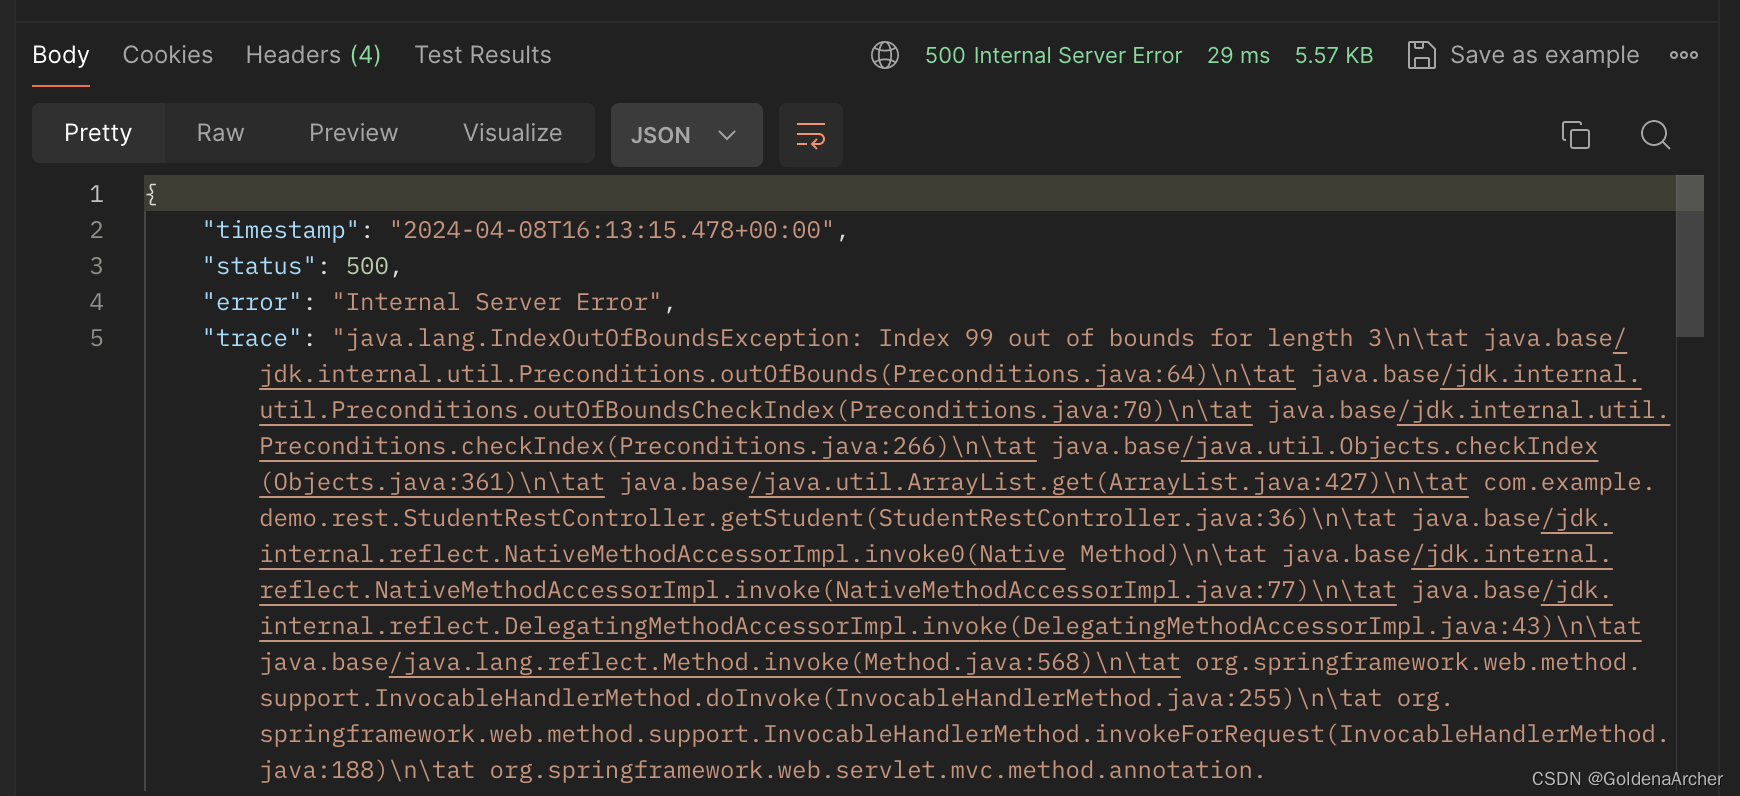
Task: Toggle the word wrap lines icon
Action: click(811, 135)
